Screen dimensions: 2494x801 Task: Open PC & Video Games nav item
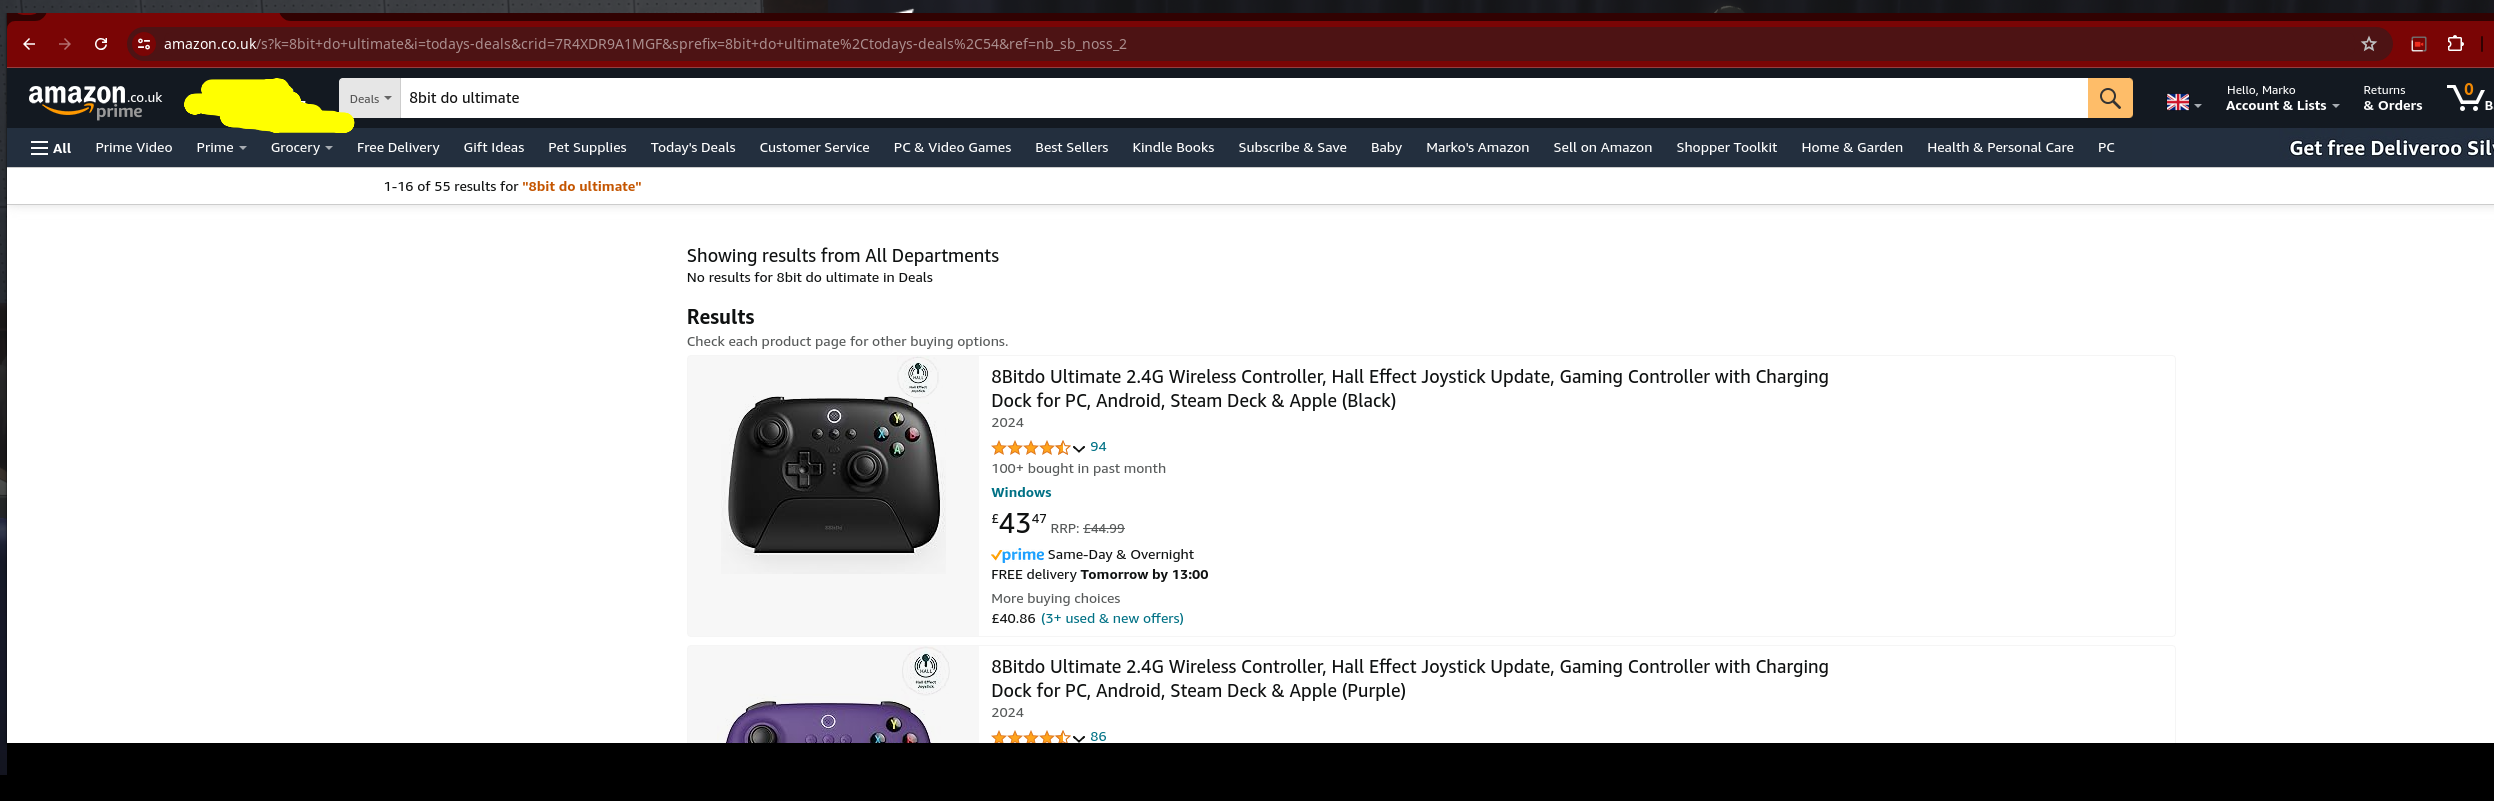(952, 148)
